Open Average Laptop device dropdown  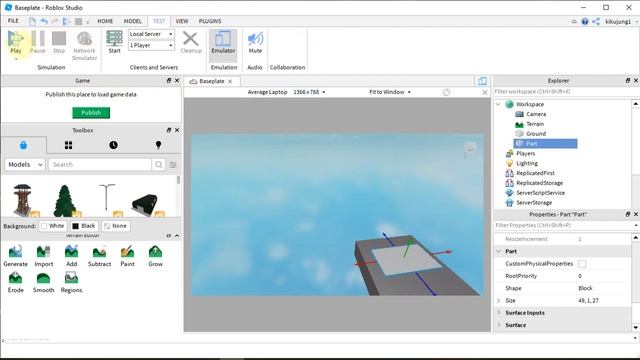287,92
